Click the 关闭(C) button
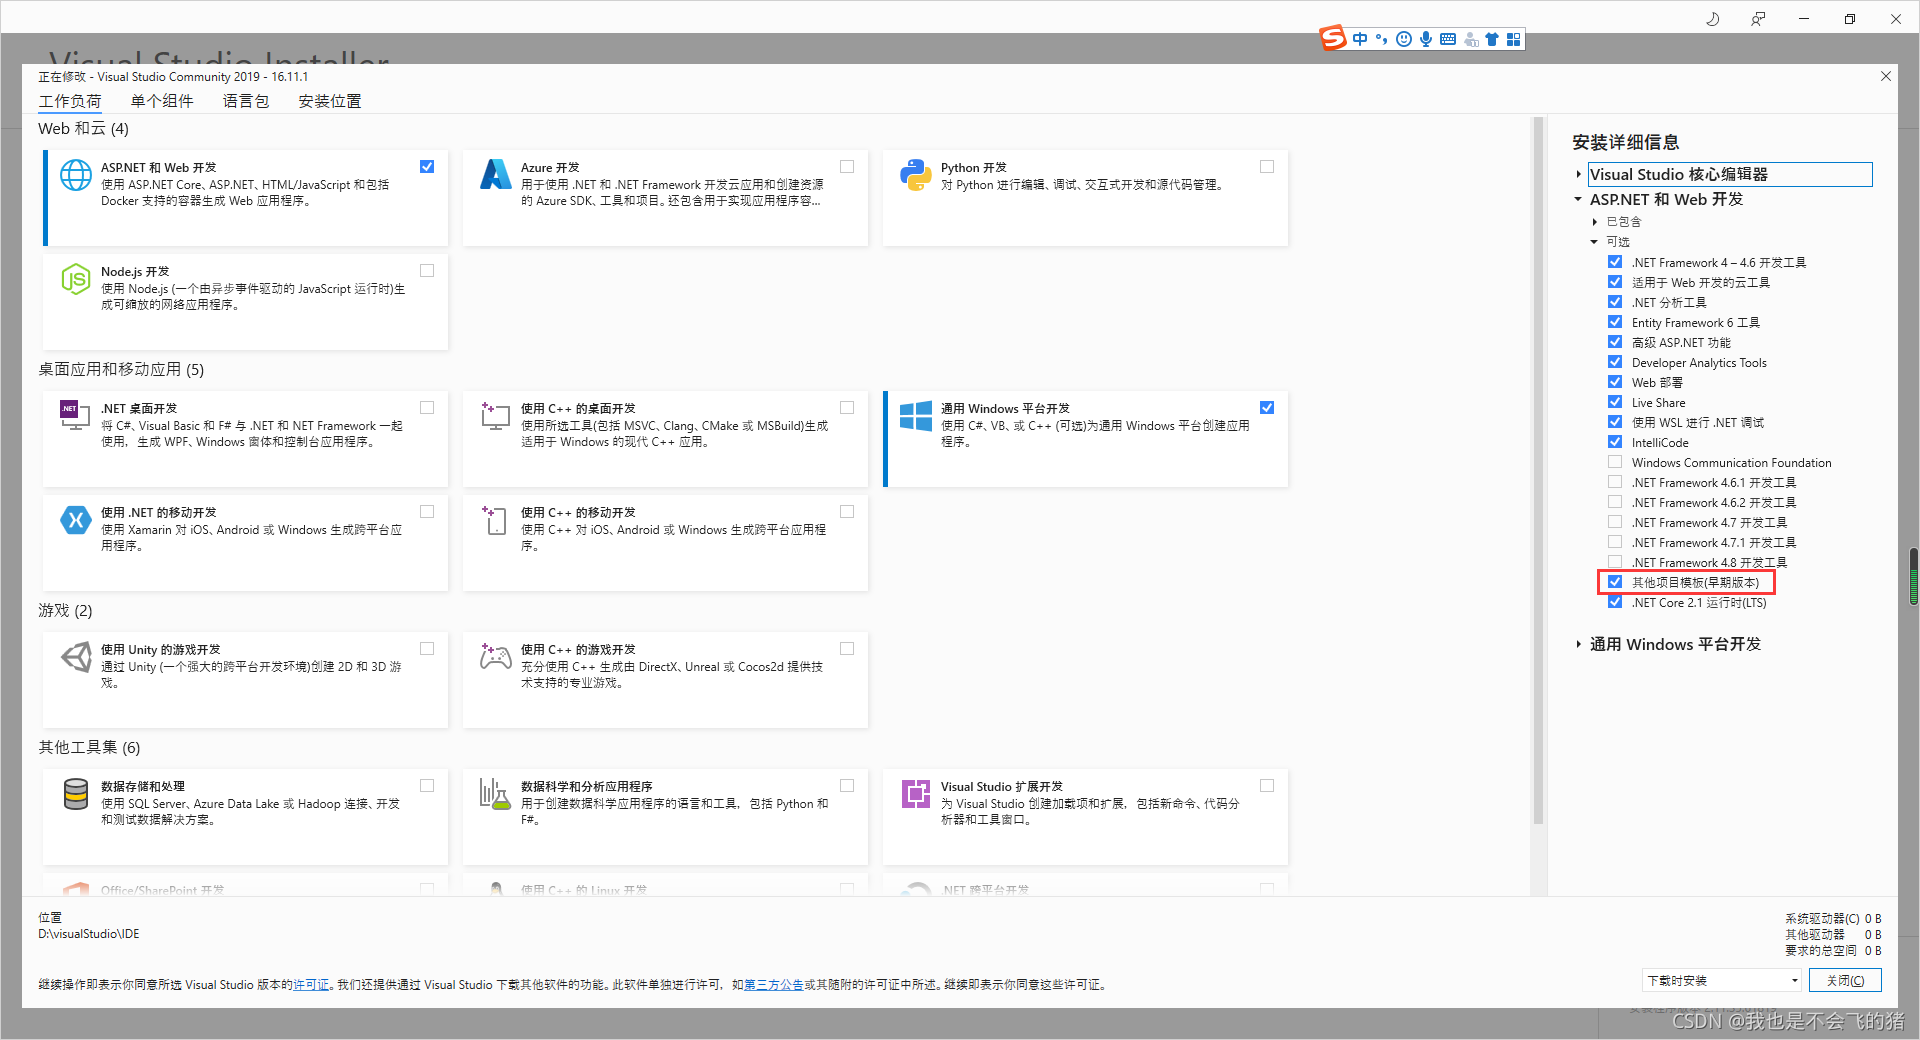This screenshot has height=1040, width=1920. coord(1845,980)
